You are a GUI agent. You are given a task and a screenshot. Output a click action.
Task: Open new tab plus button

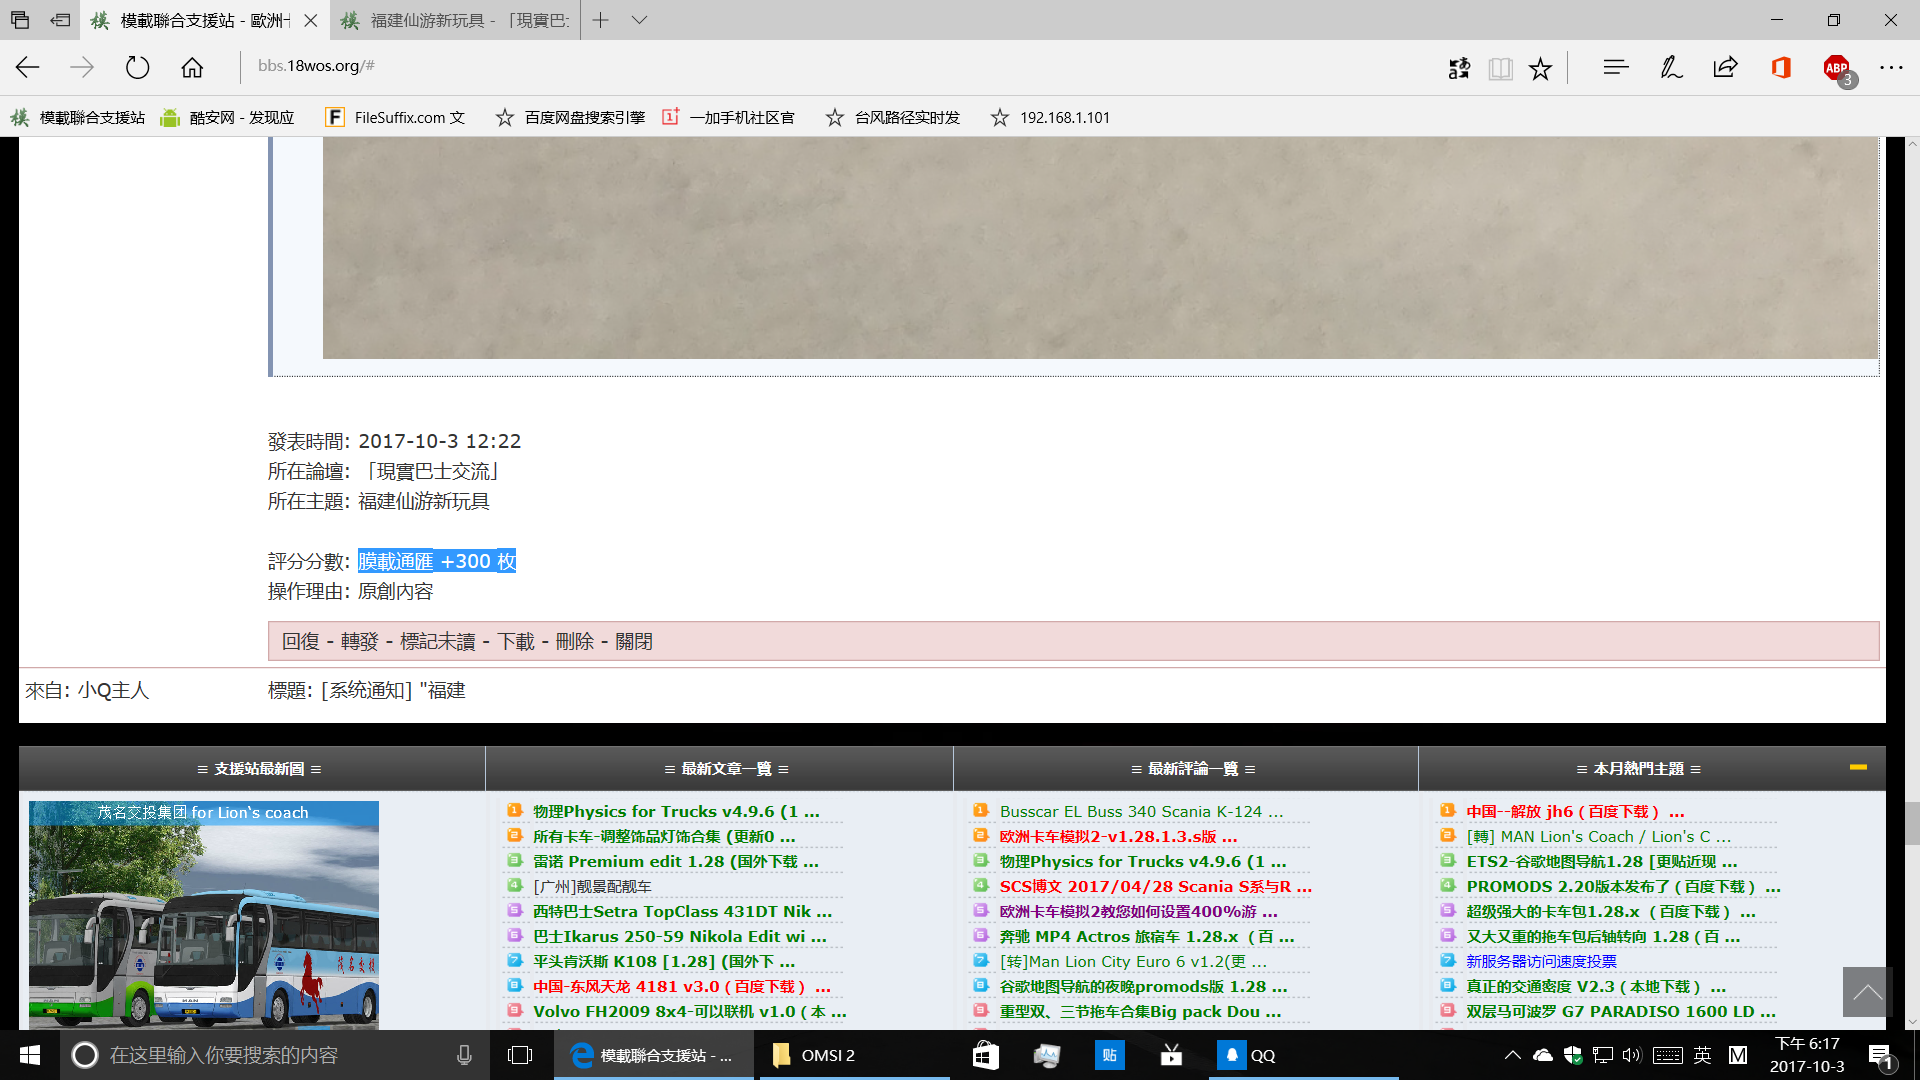pyautogui.click(x=600, y=20)
